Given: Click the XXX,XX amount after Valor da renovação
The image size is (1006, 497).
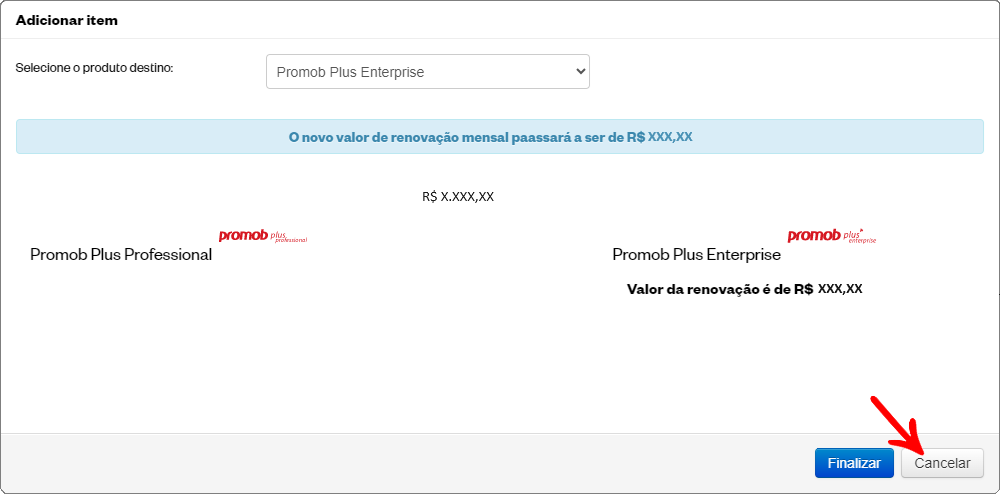Looking at the screenshot, I should click(x=840, y=289).
